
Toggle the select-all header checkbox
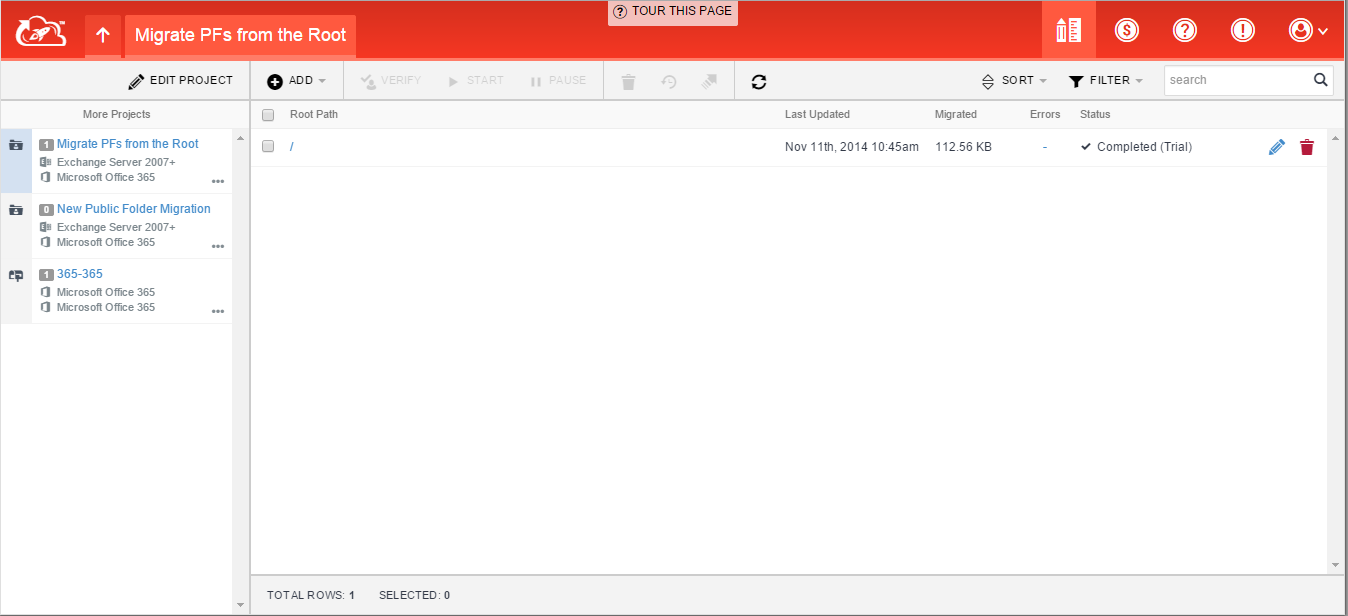pyautogui.click(x=268, y=115)
